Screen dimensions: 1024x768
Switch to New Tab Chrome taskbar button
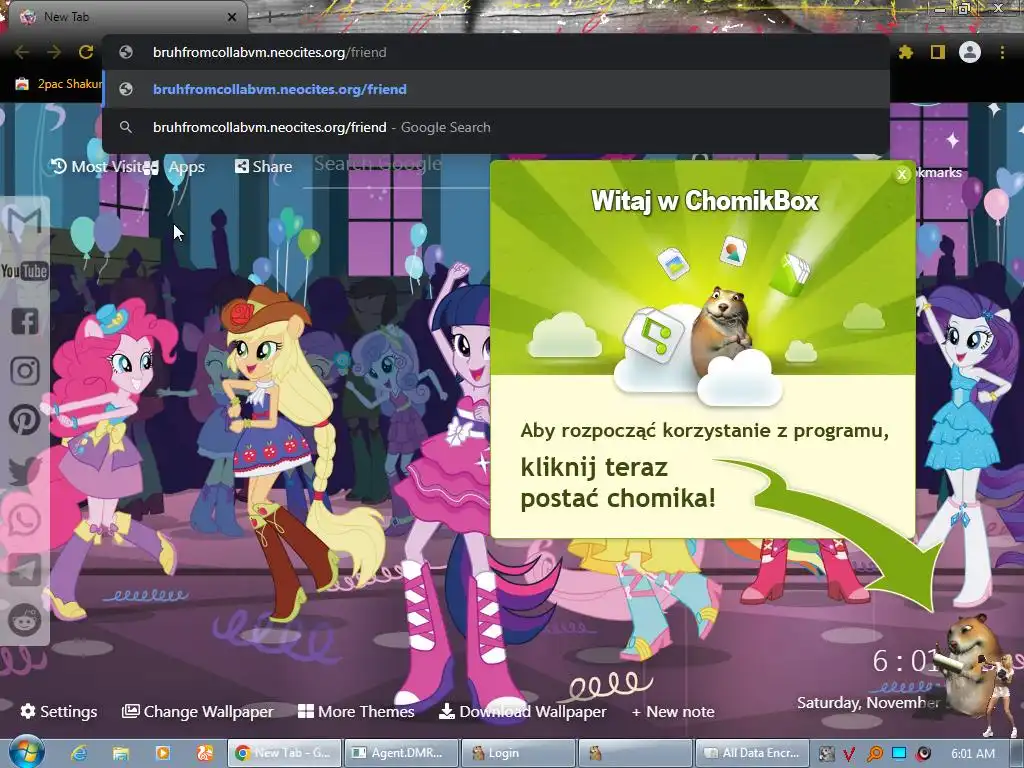pos(284,753)
